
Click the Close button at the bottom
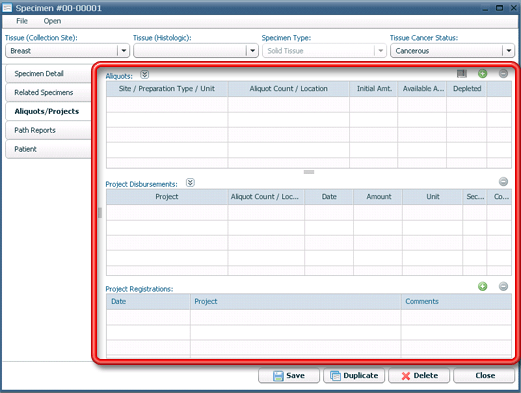(484, 376)
